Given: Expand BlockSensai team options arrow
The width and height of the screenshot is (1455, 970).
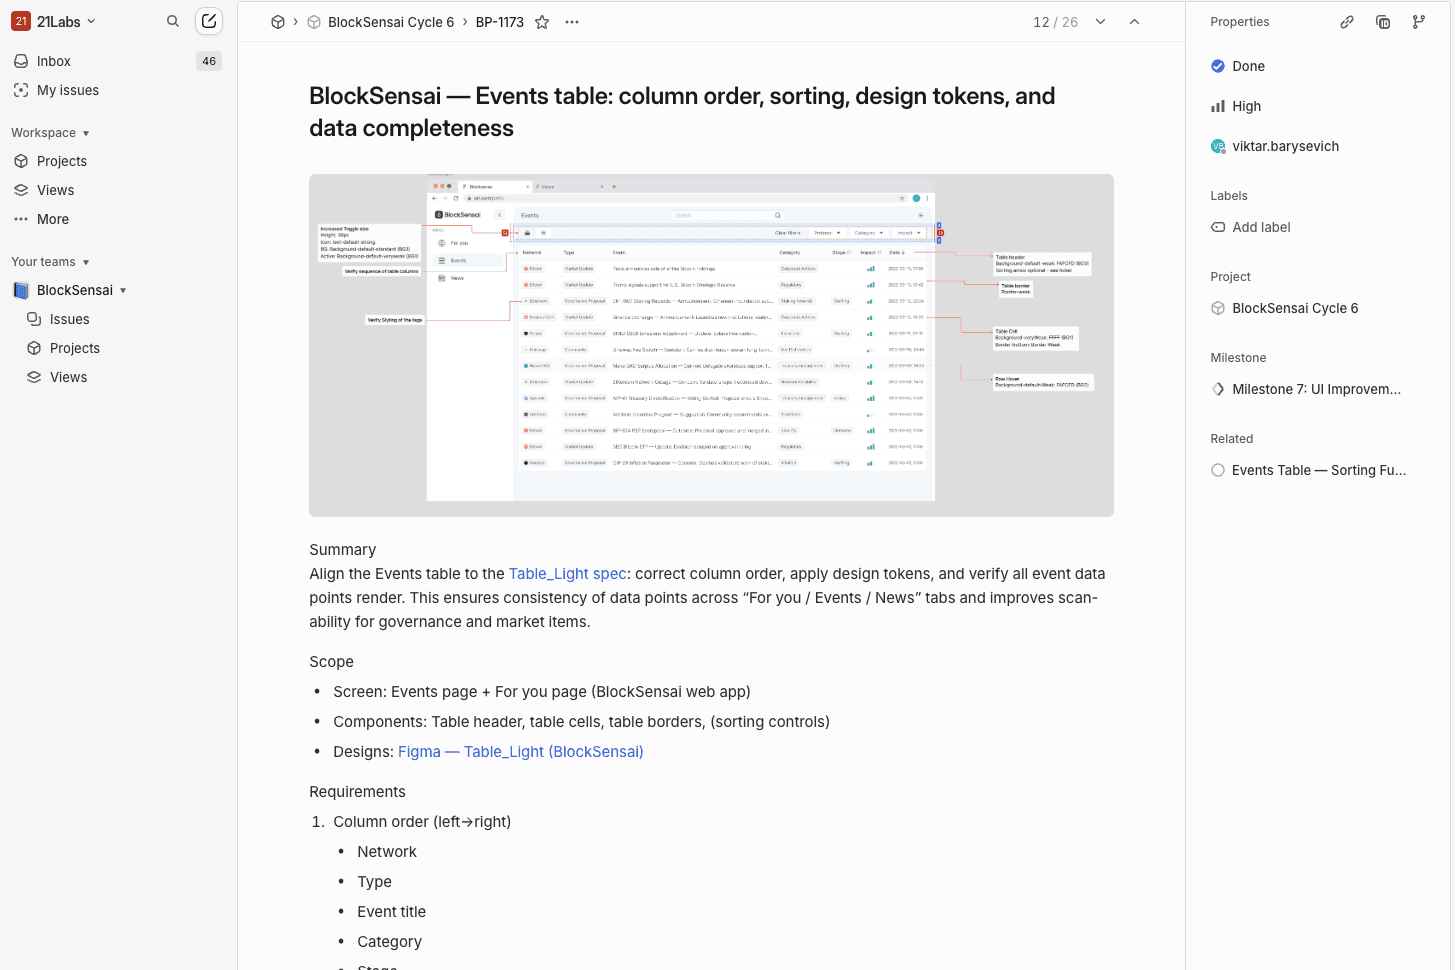Looking at the screenshot, I should (x=123, y=291).
